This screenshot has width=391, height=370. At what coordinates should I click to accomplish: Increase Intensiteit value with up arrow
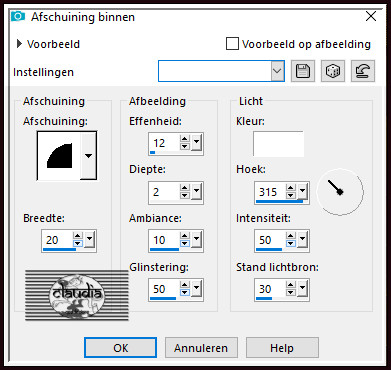291,236
